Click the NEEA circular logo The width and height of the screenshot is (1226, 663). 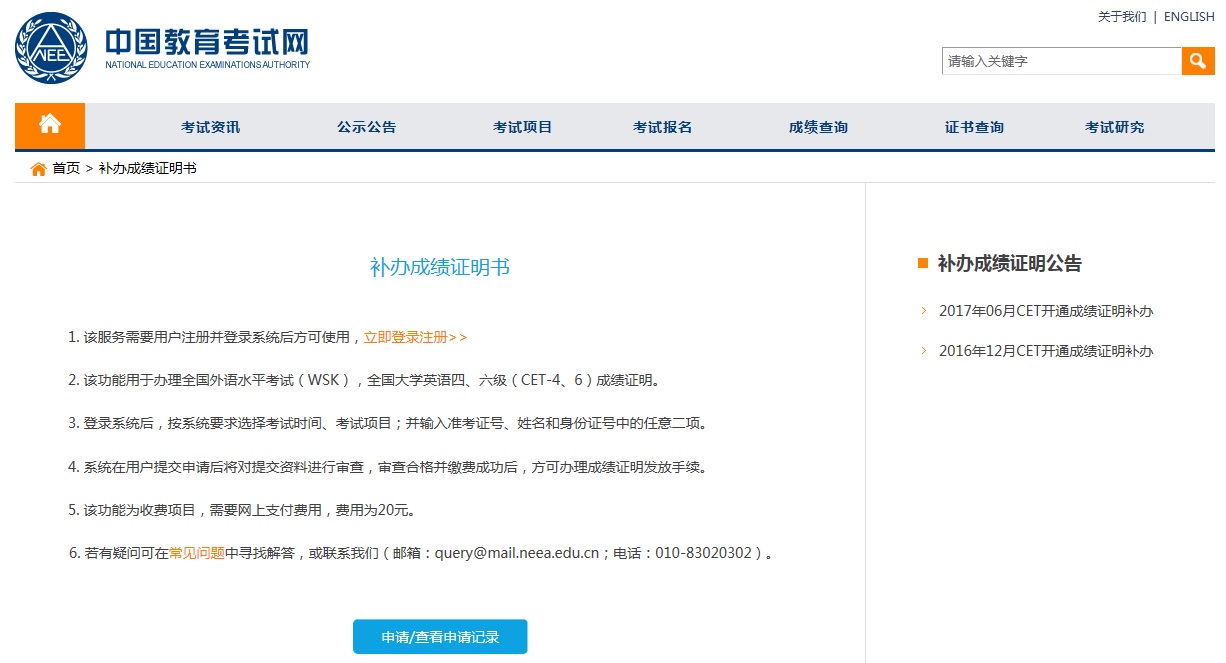[x=51, y=48]
